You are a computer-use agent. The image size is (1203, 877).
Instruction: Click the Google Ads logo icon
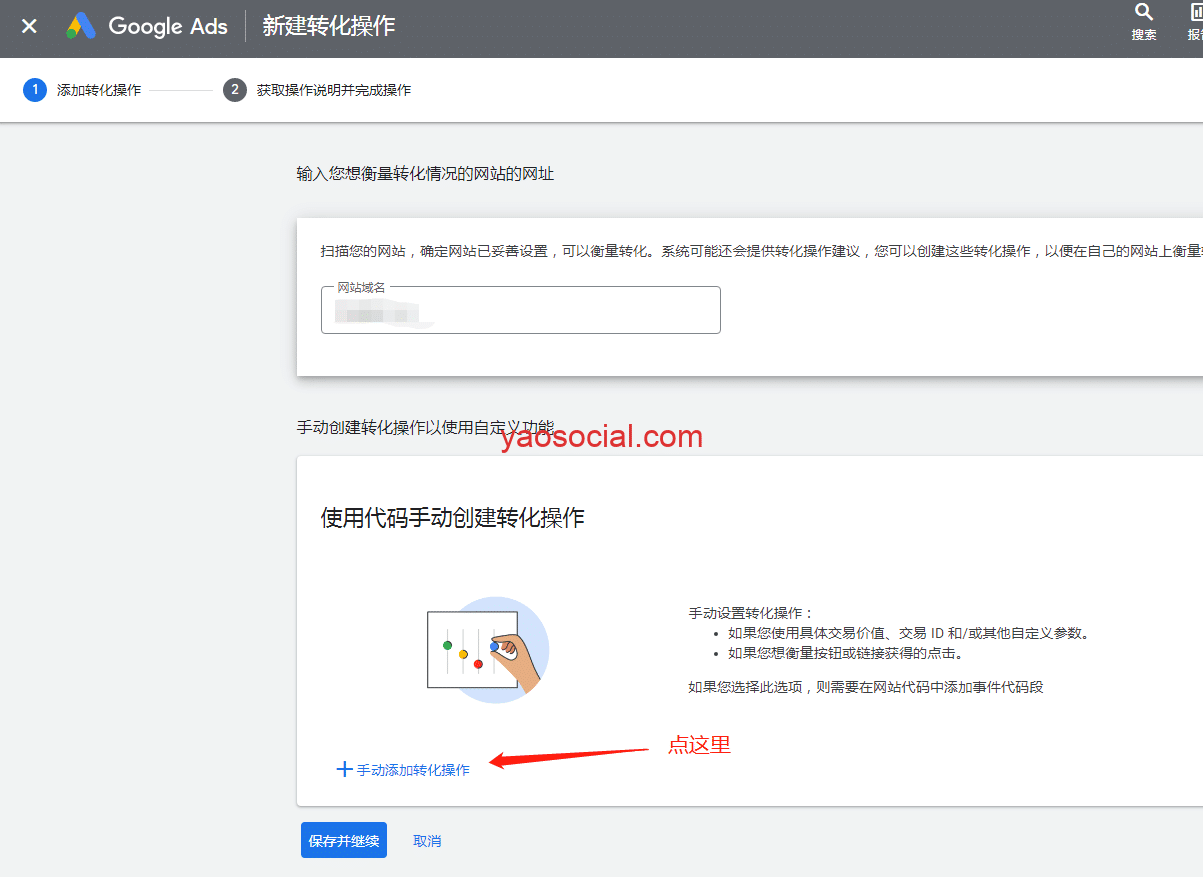(81, 27)
